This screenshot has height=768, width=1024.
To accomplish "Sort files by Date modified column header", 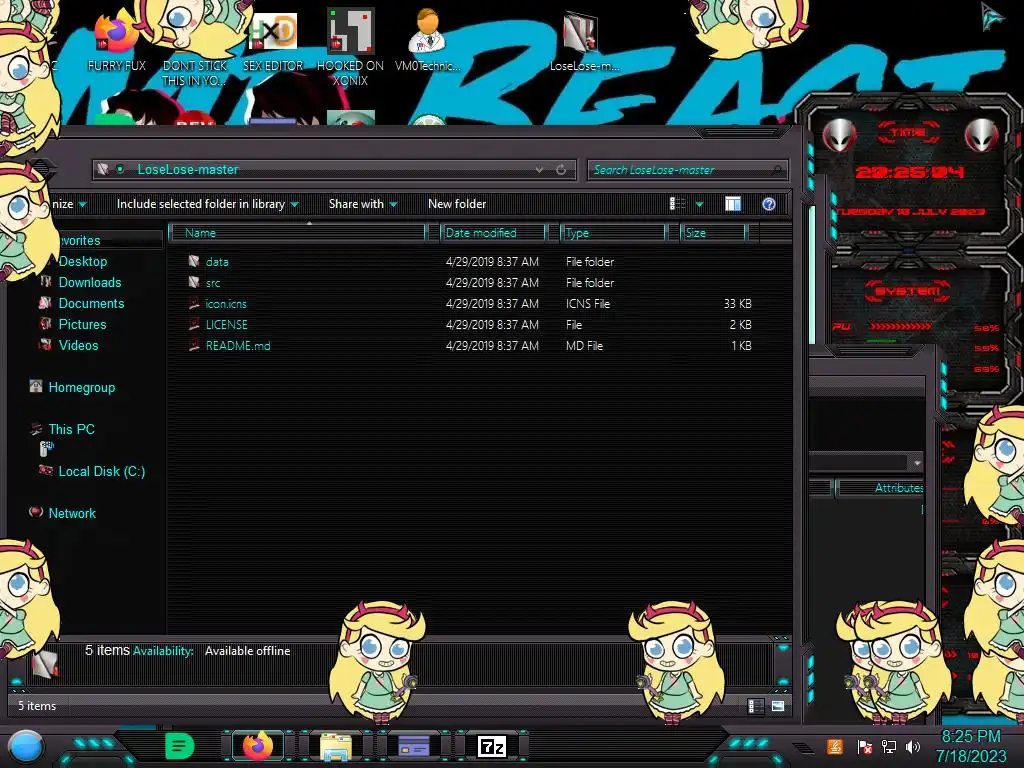I will click(493, 233).
